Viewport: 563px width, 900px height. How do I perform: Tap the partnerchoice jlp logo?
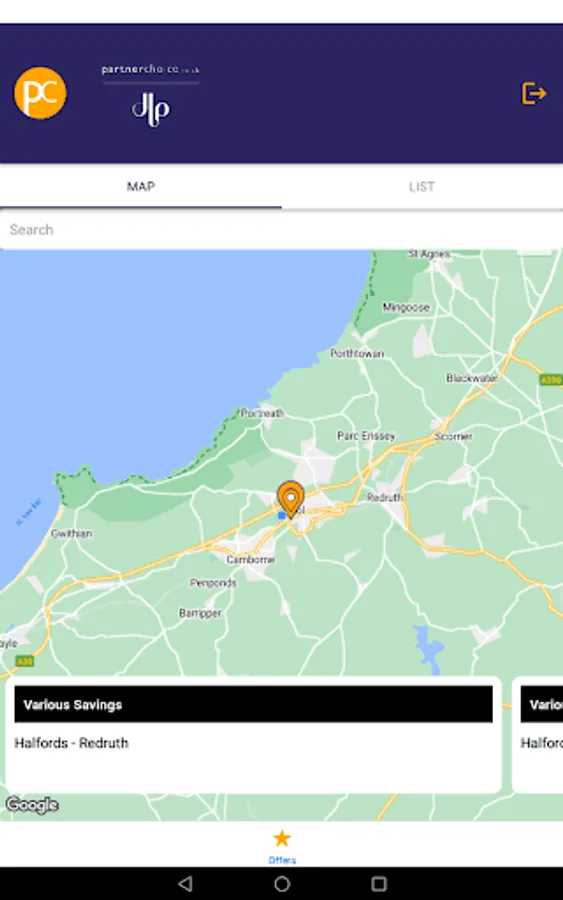pos(150,95)
